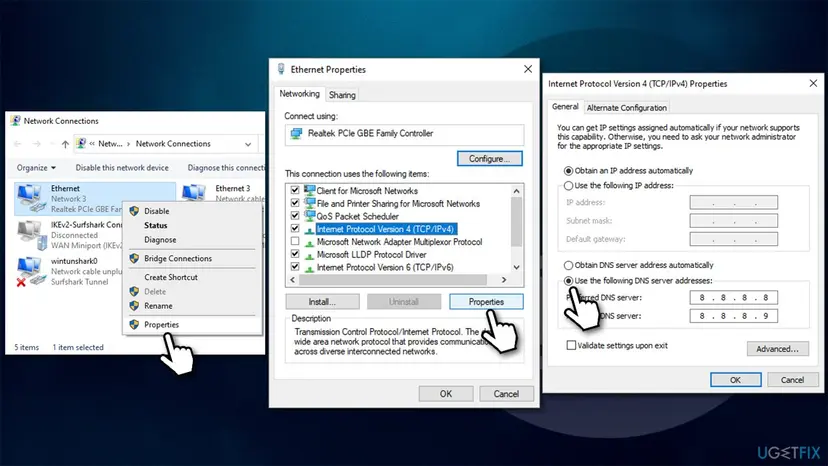This screenshot has height=466, width=828.
Task: Choose Diagnose from the context menu
Action: tap(160, 239)
